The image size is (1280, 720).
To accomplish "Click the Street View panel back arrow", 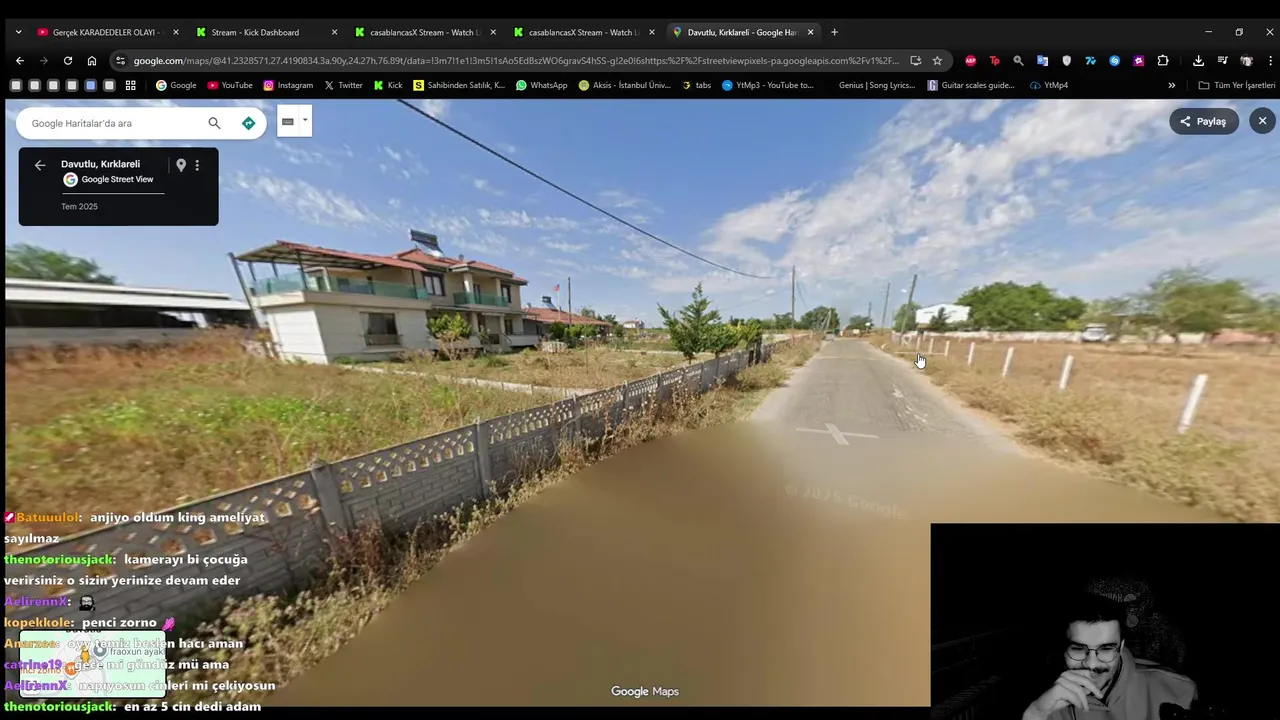I will click(40, 165).
